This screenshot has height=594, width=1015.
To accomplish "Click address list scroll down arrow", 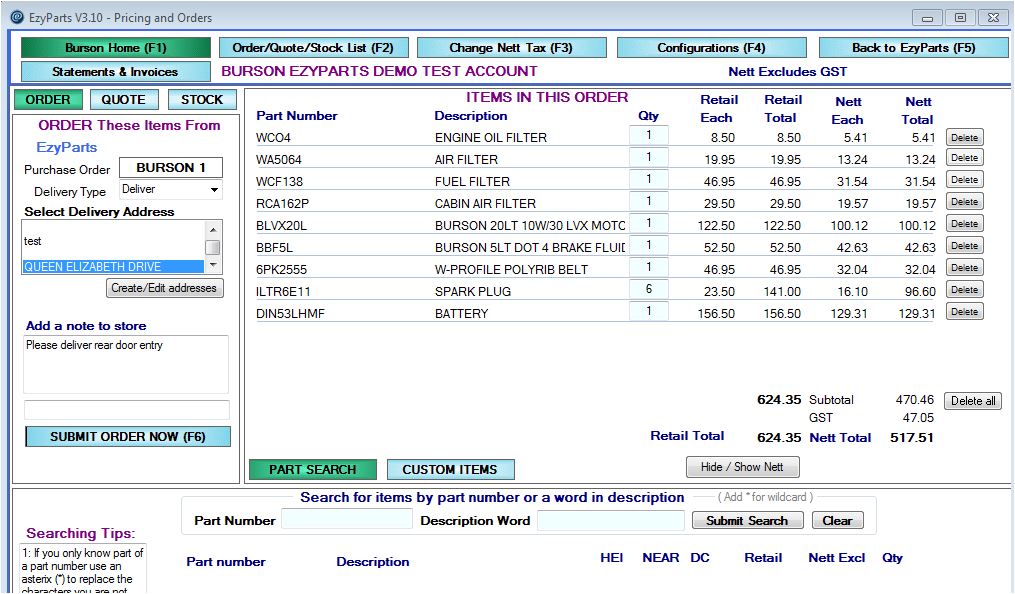I will click(x=213, y=265).
